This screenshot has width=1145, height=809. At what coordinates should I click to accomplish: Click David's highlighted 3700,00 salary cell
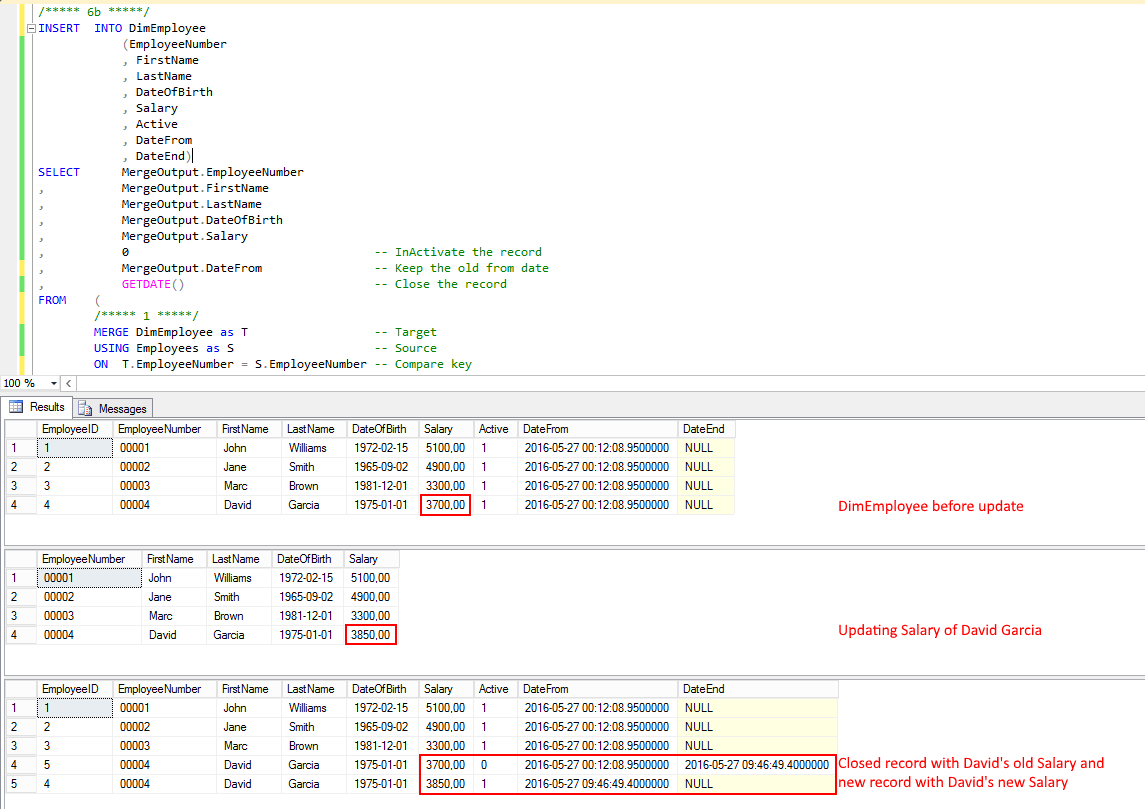tap(444, 504)
